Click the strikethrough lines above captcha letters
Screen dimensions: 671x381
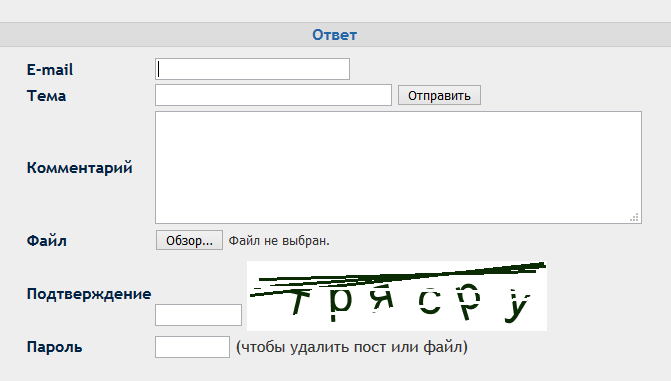[398, 277]
